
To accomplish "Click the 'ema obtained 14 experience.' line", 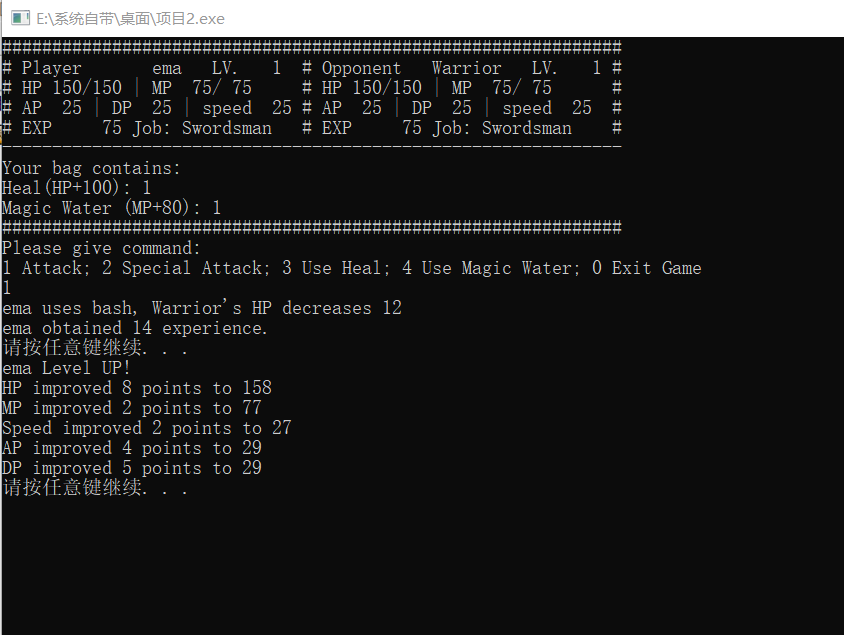I will (135, 328).
